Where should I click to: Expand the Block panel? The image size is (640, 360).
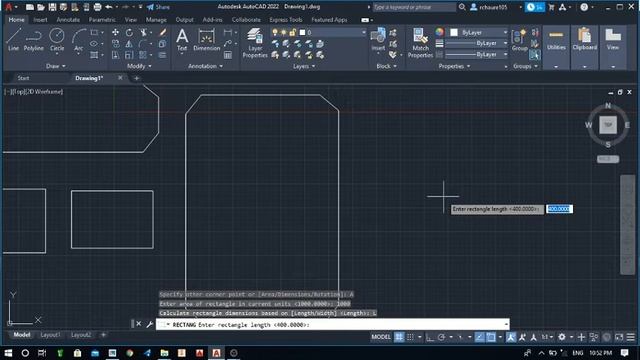[386, 66]
